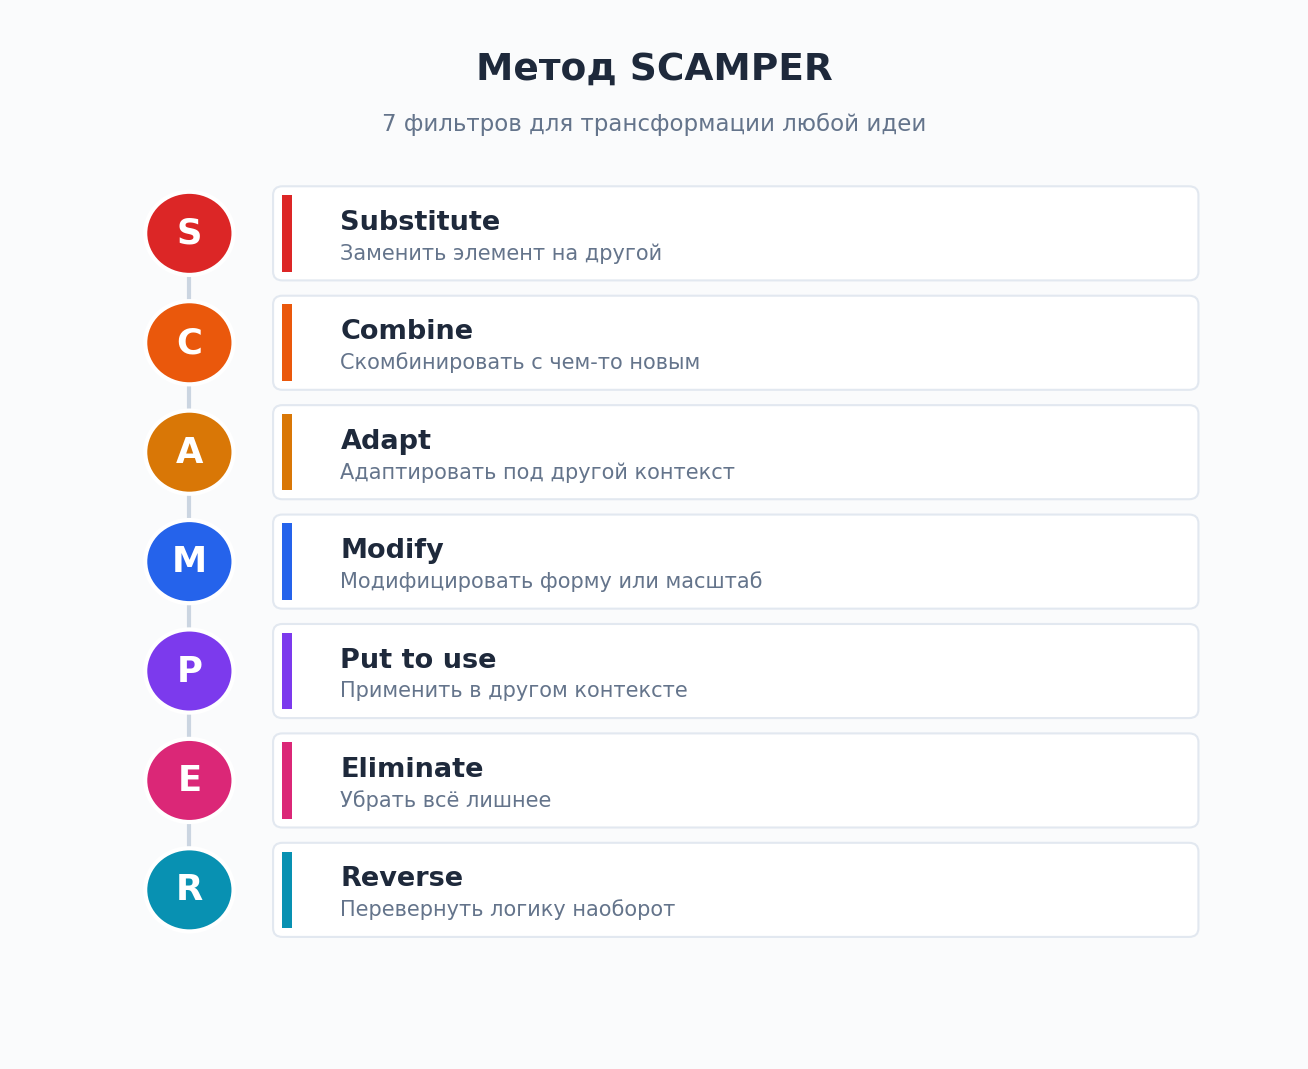
Task: Click the Put to use heading
Action: (418, 660)
